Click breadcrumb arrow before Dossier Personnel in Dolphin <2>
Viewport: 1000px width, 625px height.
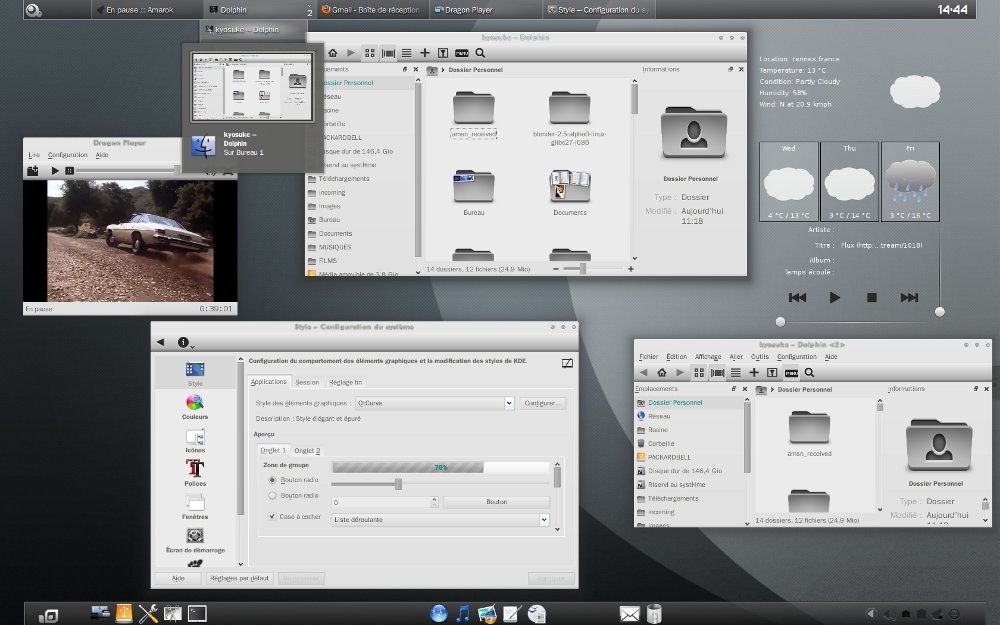(772, 390)
